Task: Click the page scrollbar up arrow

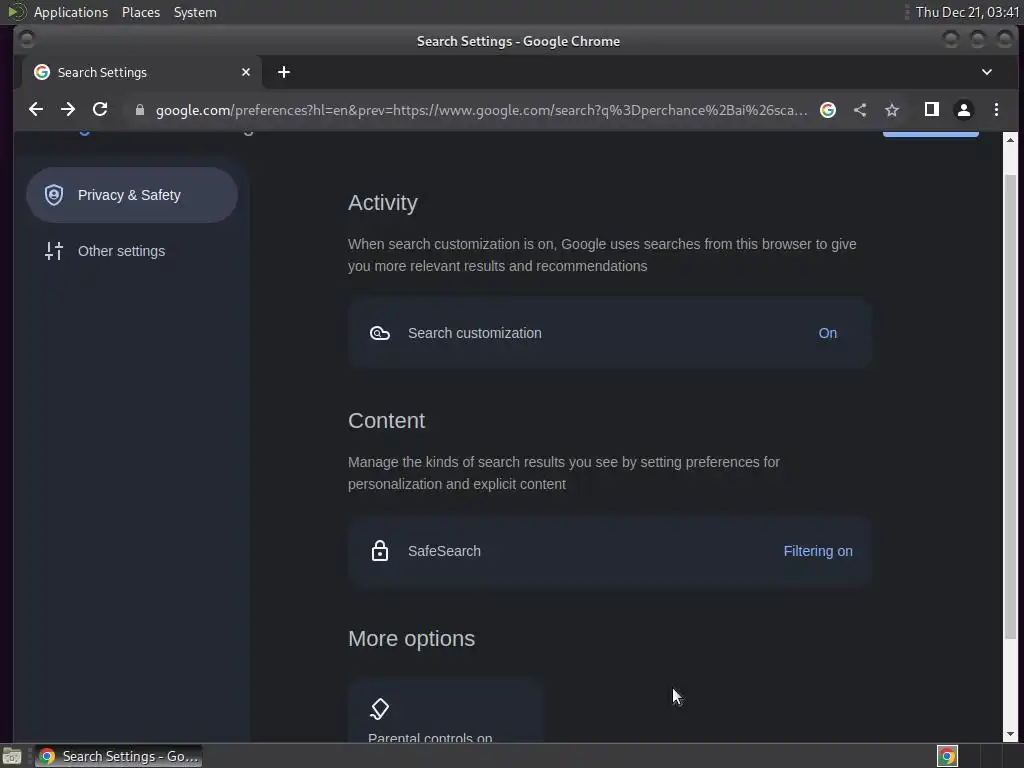Action: (1010, 140)
